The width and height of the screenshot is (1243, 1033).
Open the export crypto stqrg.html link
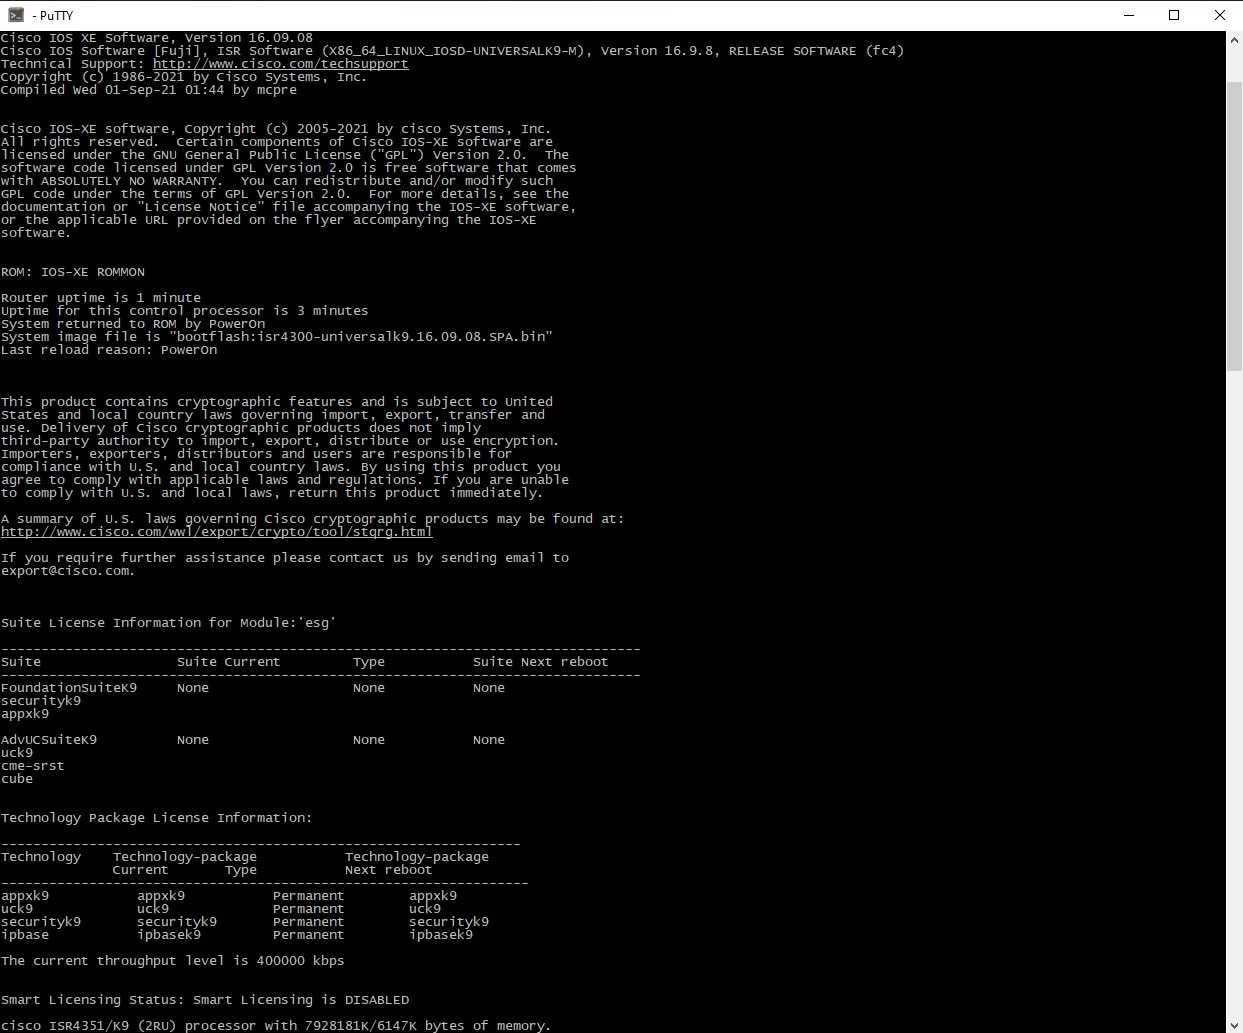pos(217,532)
